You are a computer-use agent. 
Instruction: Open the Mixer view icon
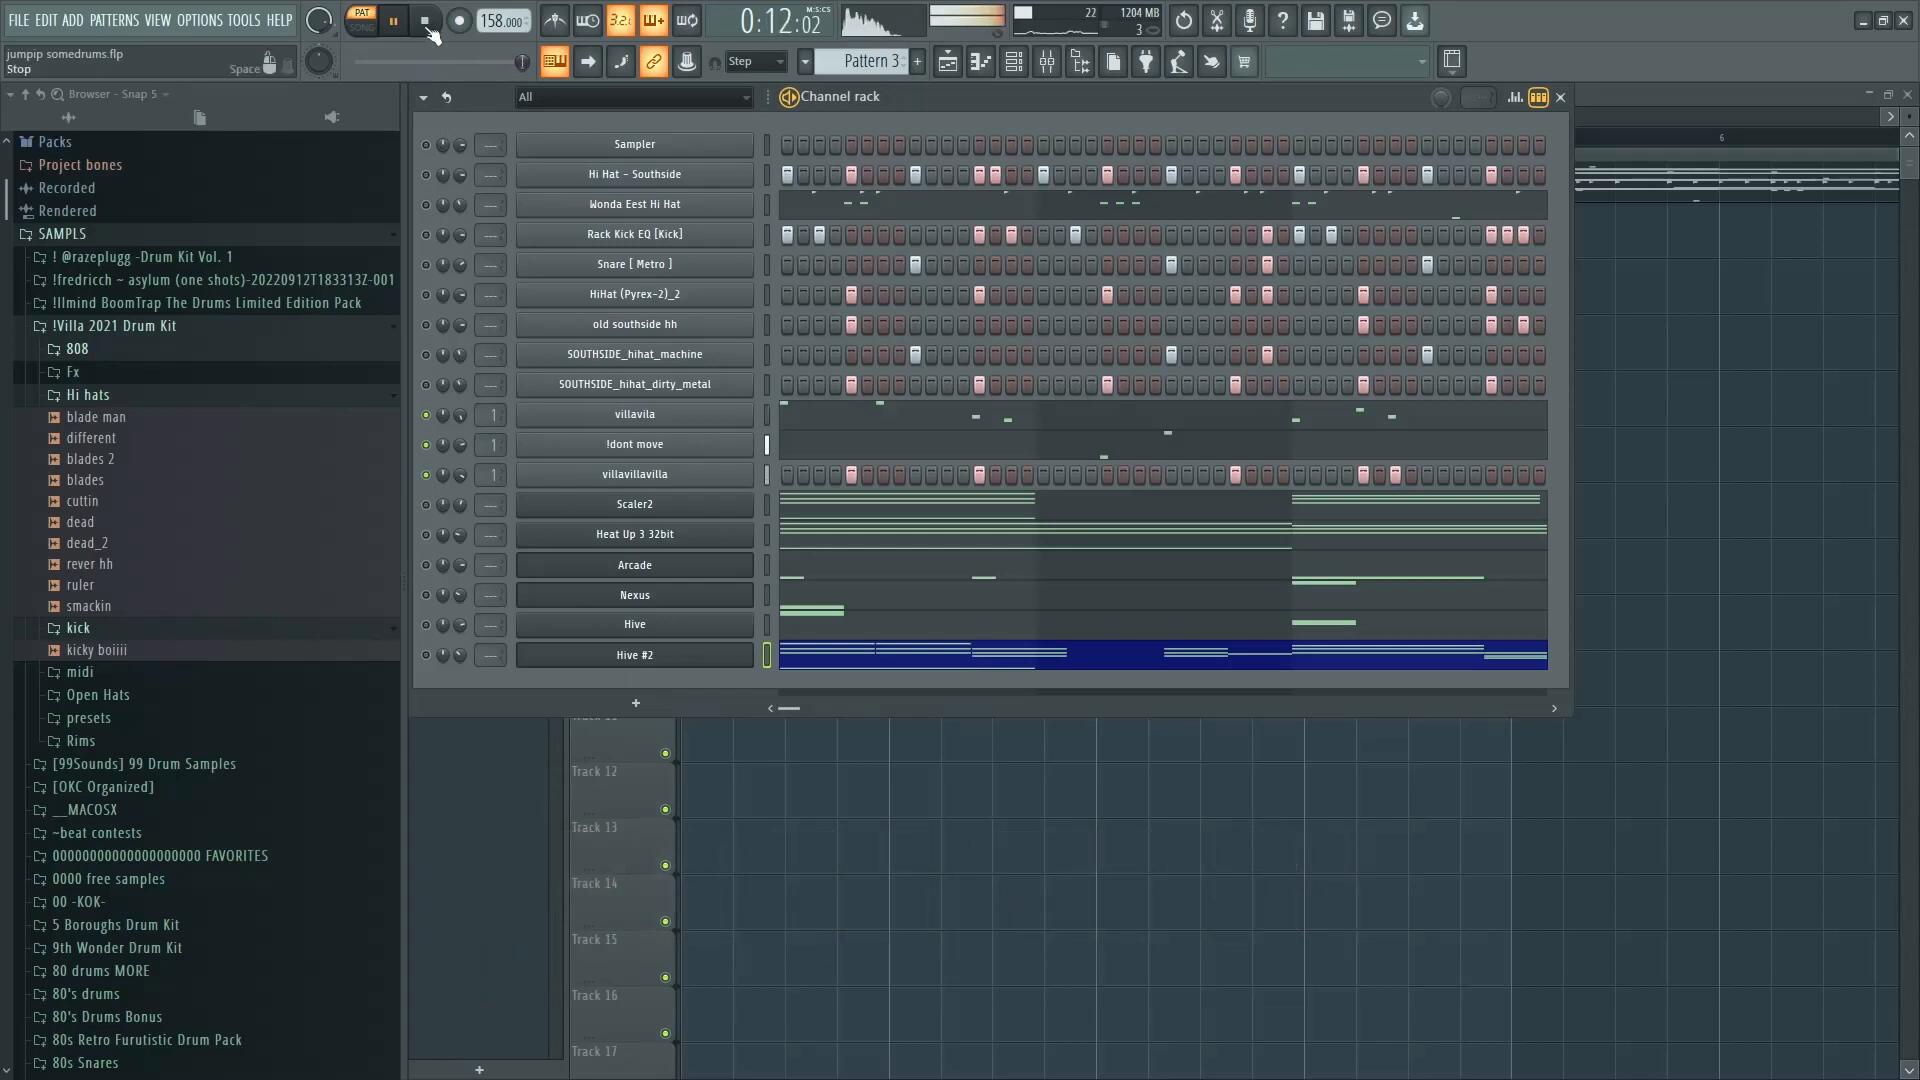click(x=1047, y=62)
